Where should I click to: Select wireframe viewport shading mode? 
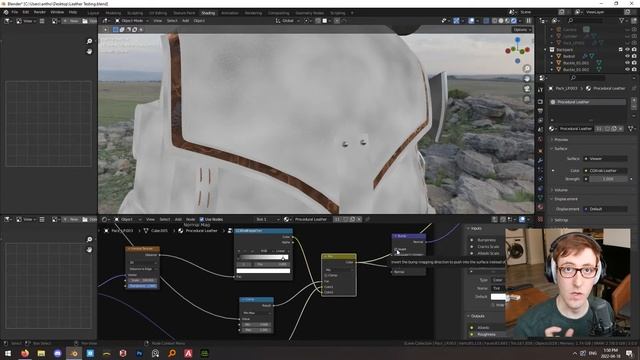(495, 20)
